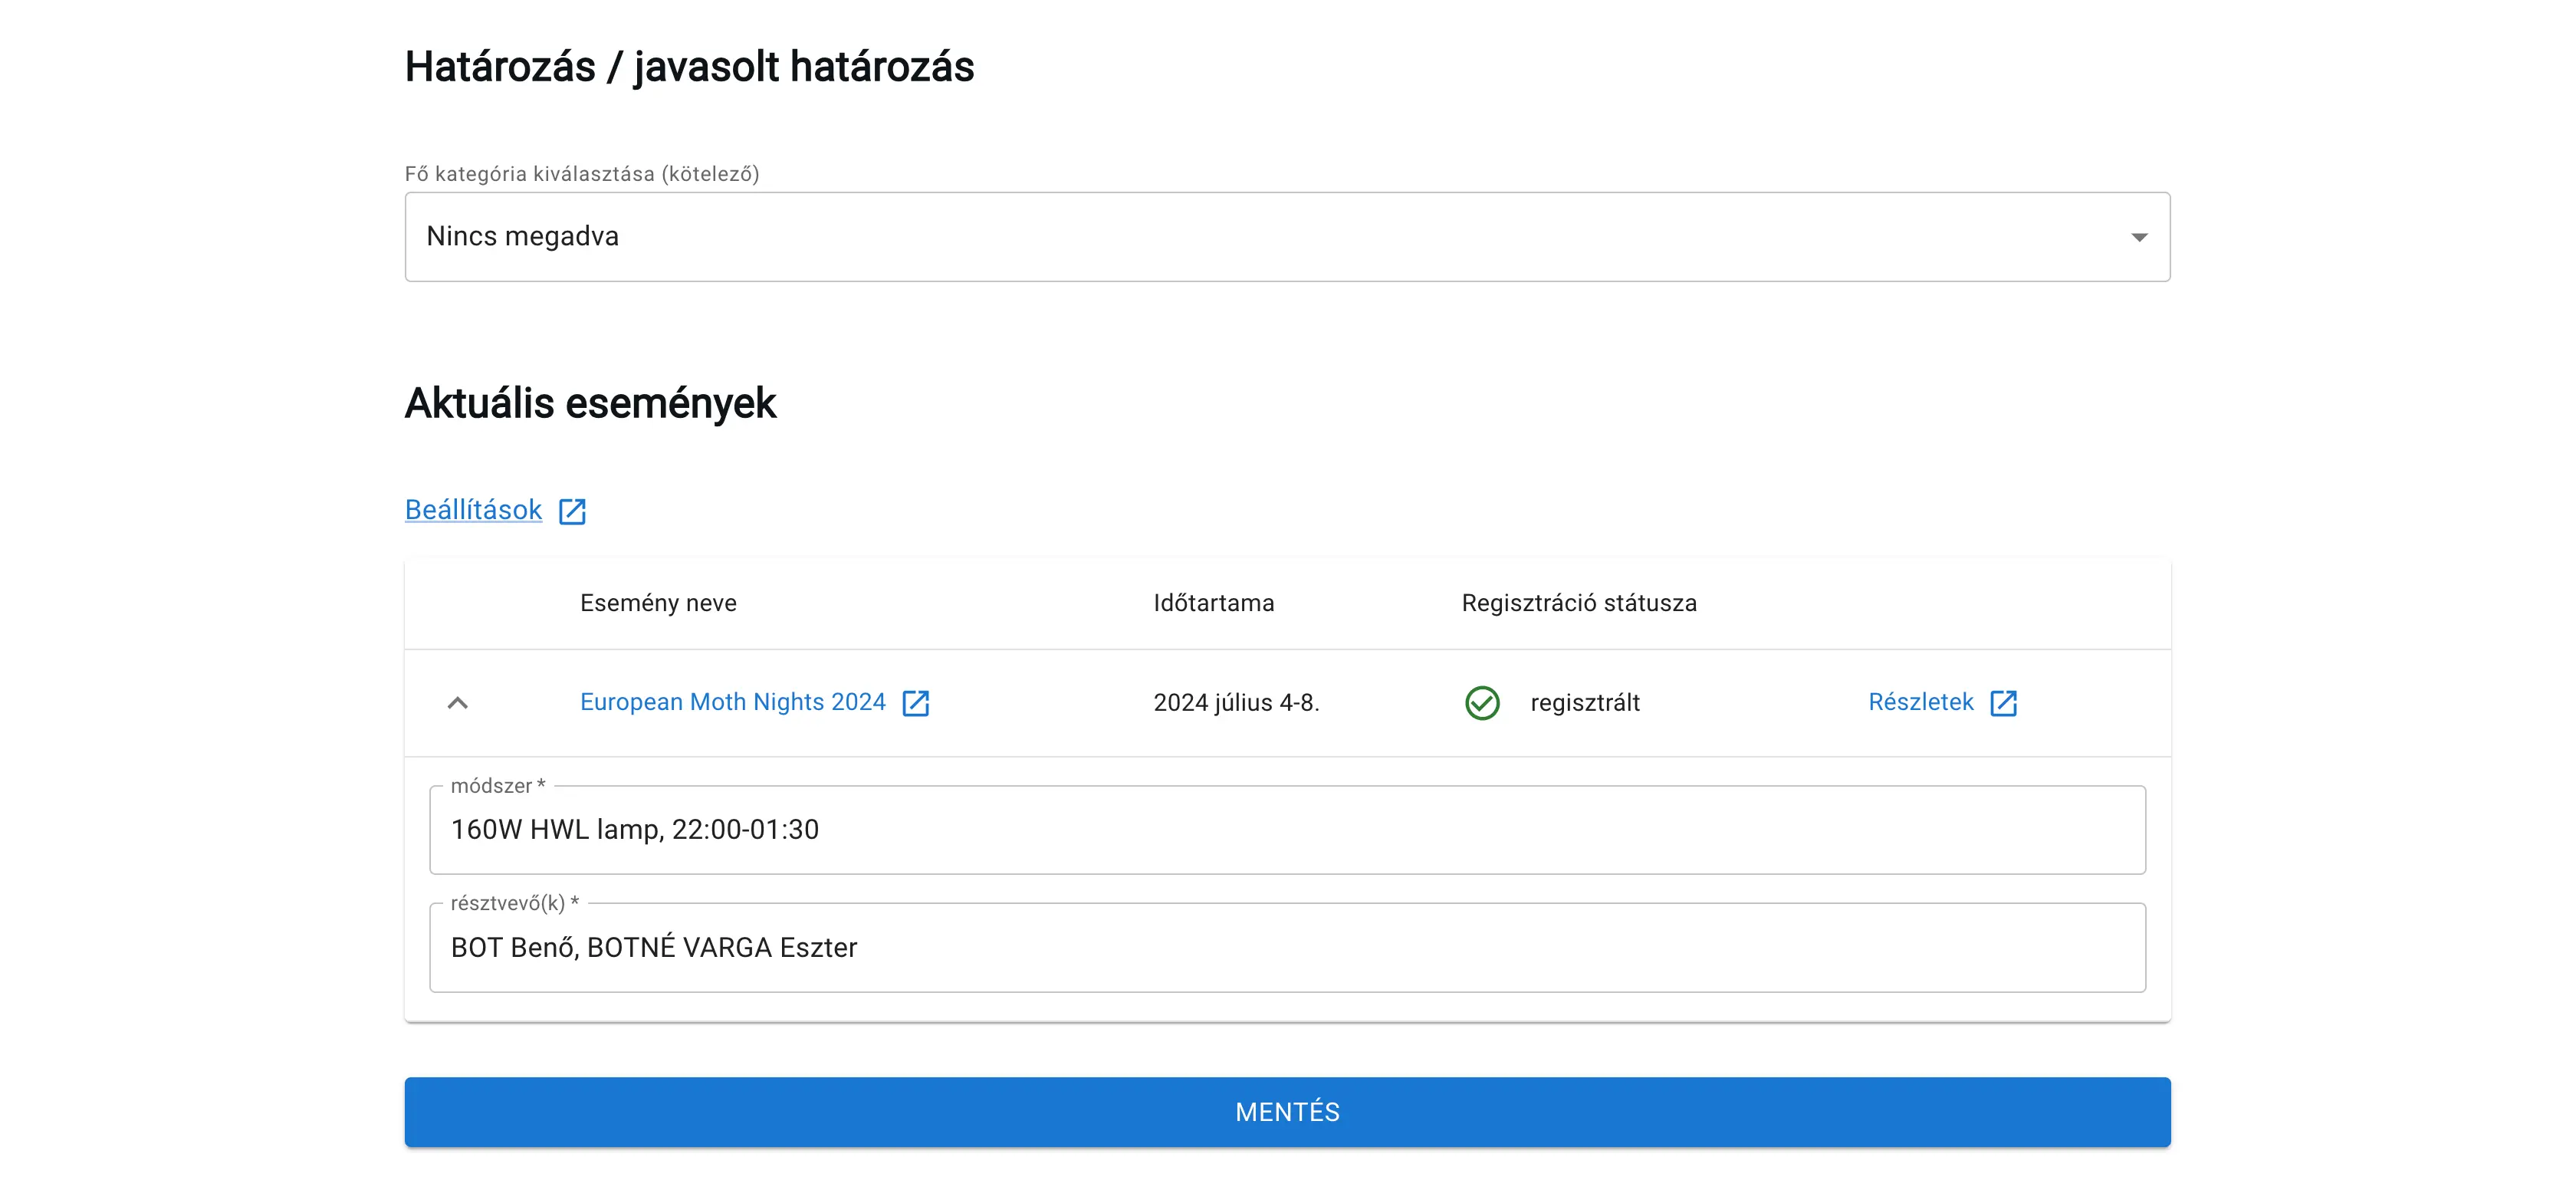Image resolution: width=2576 pixels, height=1190 pixels.
Task: Click the external link icon beside European Moth Nights 2024
Action: pyautogui.click(x=916, y=702)
